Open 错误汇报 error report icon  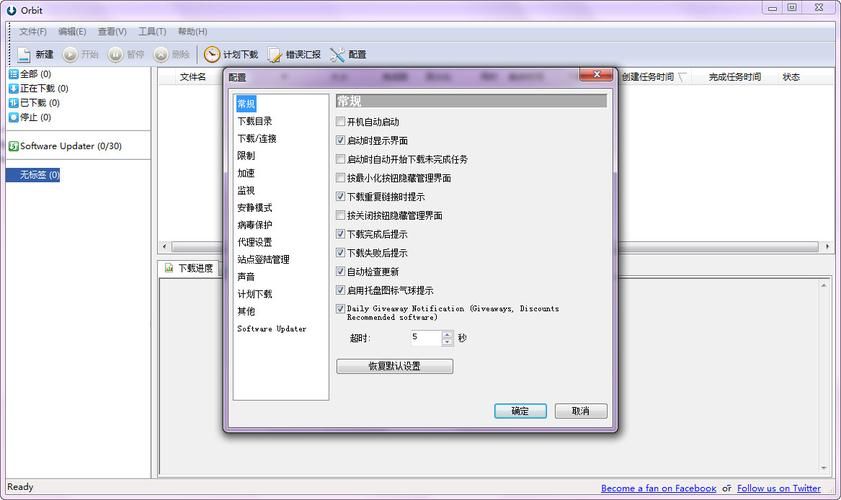[x=275, y=55]
